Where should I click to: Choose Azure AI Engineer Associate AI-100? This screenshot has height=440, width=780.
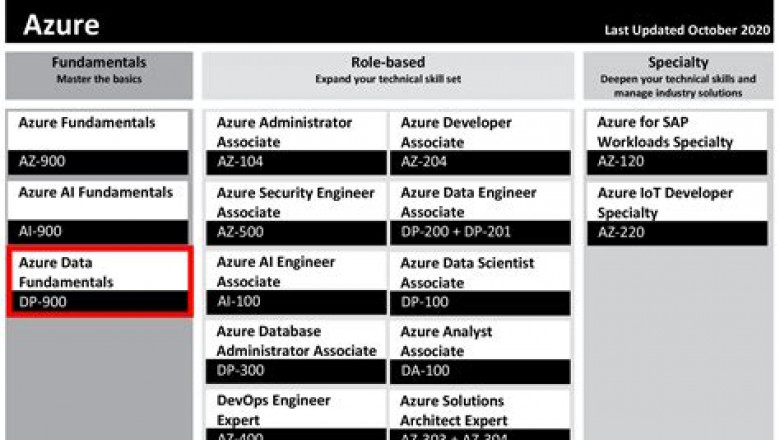296,283
